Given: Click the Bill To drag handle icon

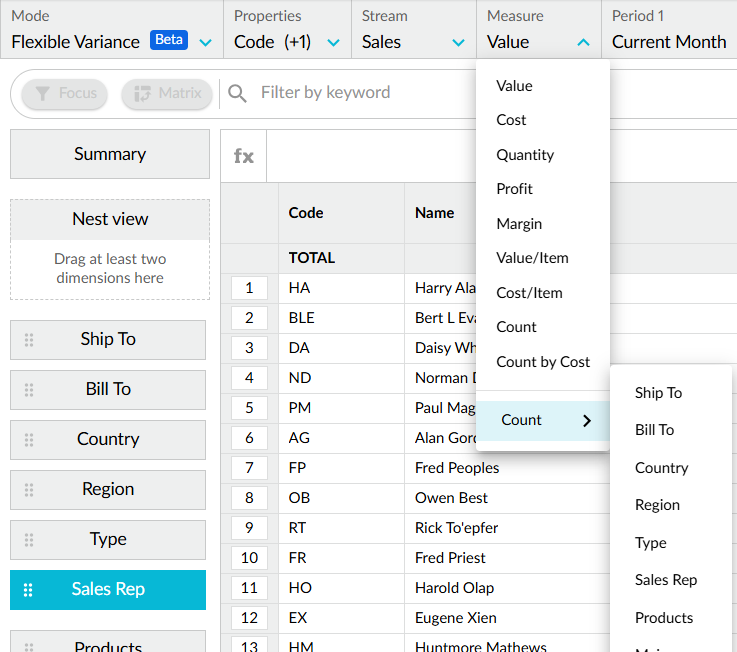Looking at the screenshot, I should pos(29,390).
